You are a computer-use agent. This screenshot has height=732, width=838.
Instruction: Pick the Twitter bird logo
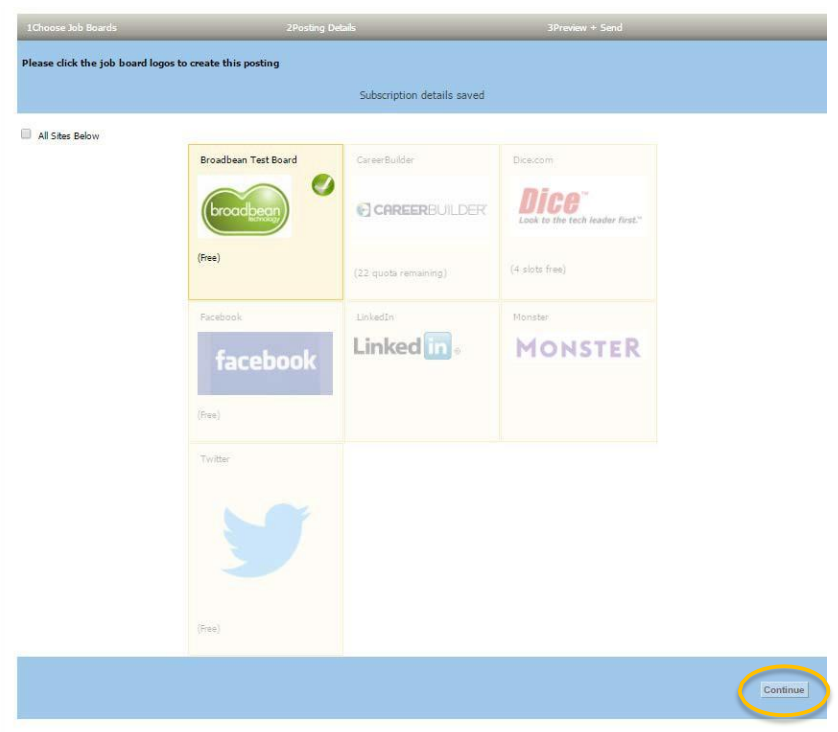pos(266,540)
